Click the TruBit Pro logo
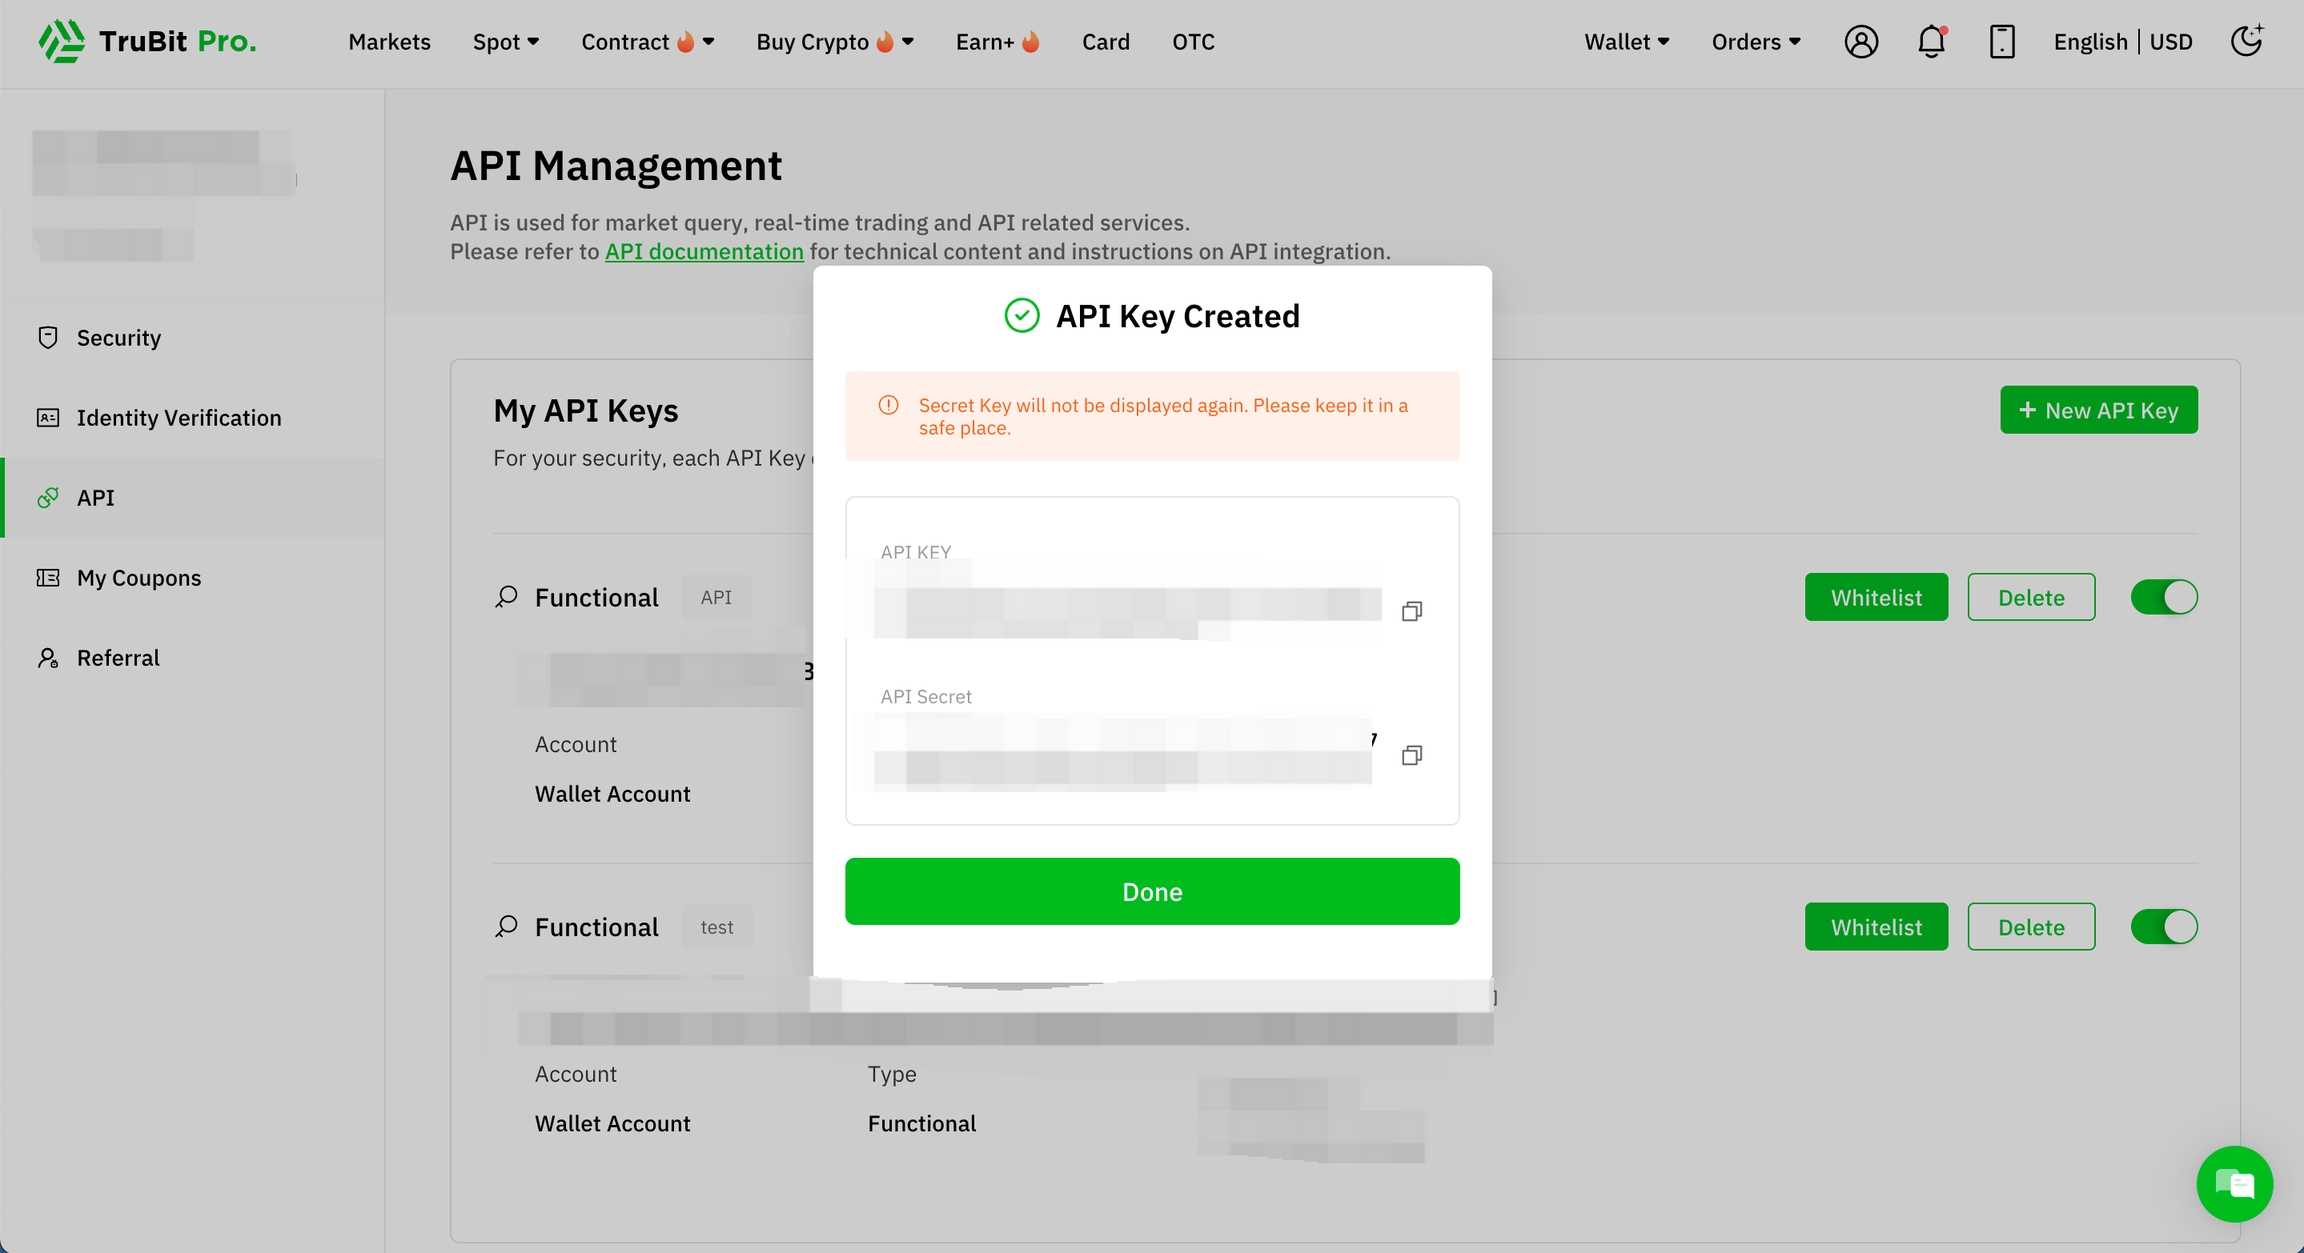The width and height of the screenshot is (2304, 1253). tap(148, 41)
